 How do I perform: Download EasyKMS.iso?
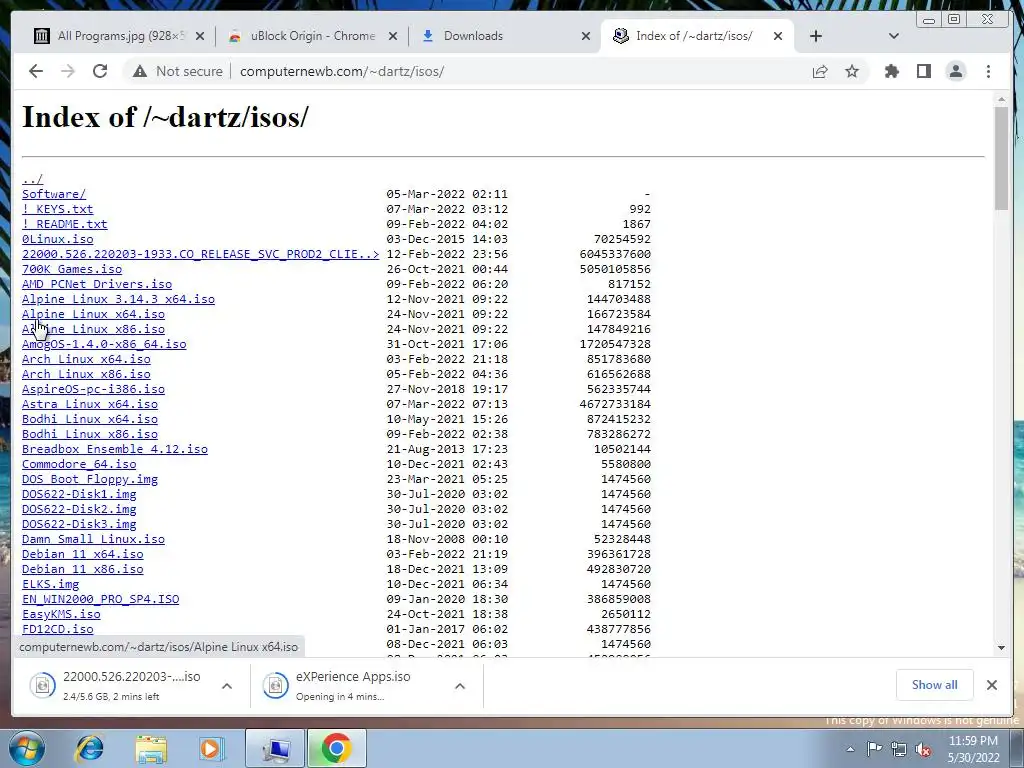pos(61,615)
